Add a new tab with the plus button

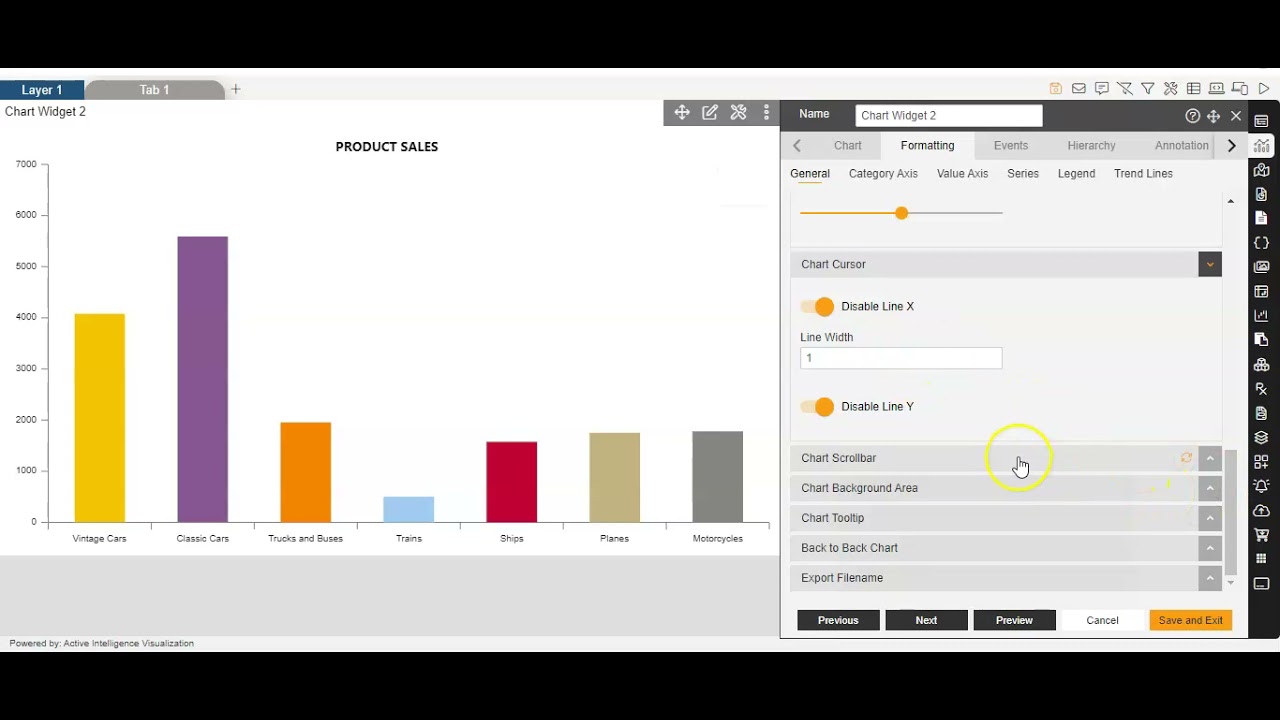[x=236, y=90]
